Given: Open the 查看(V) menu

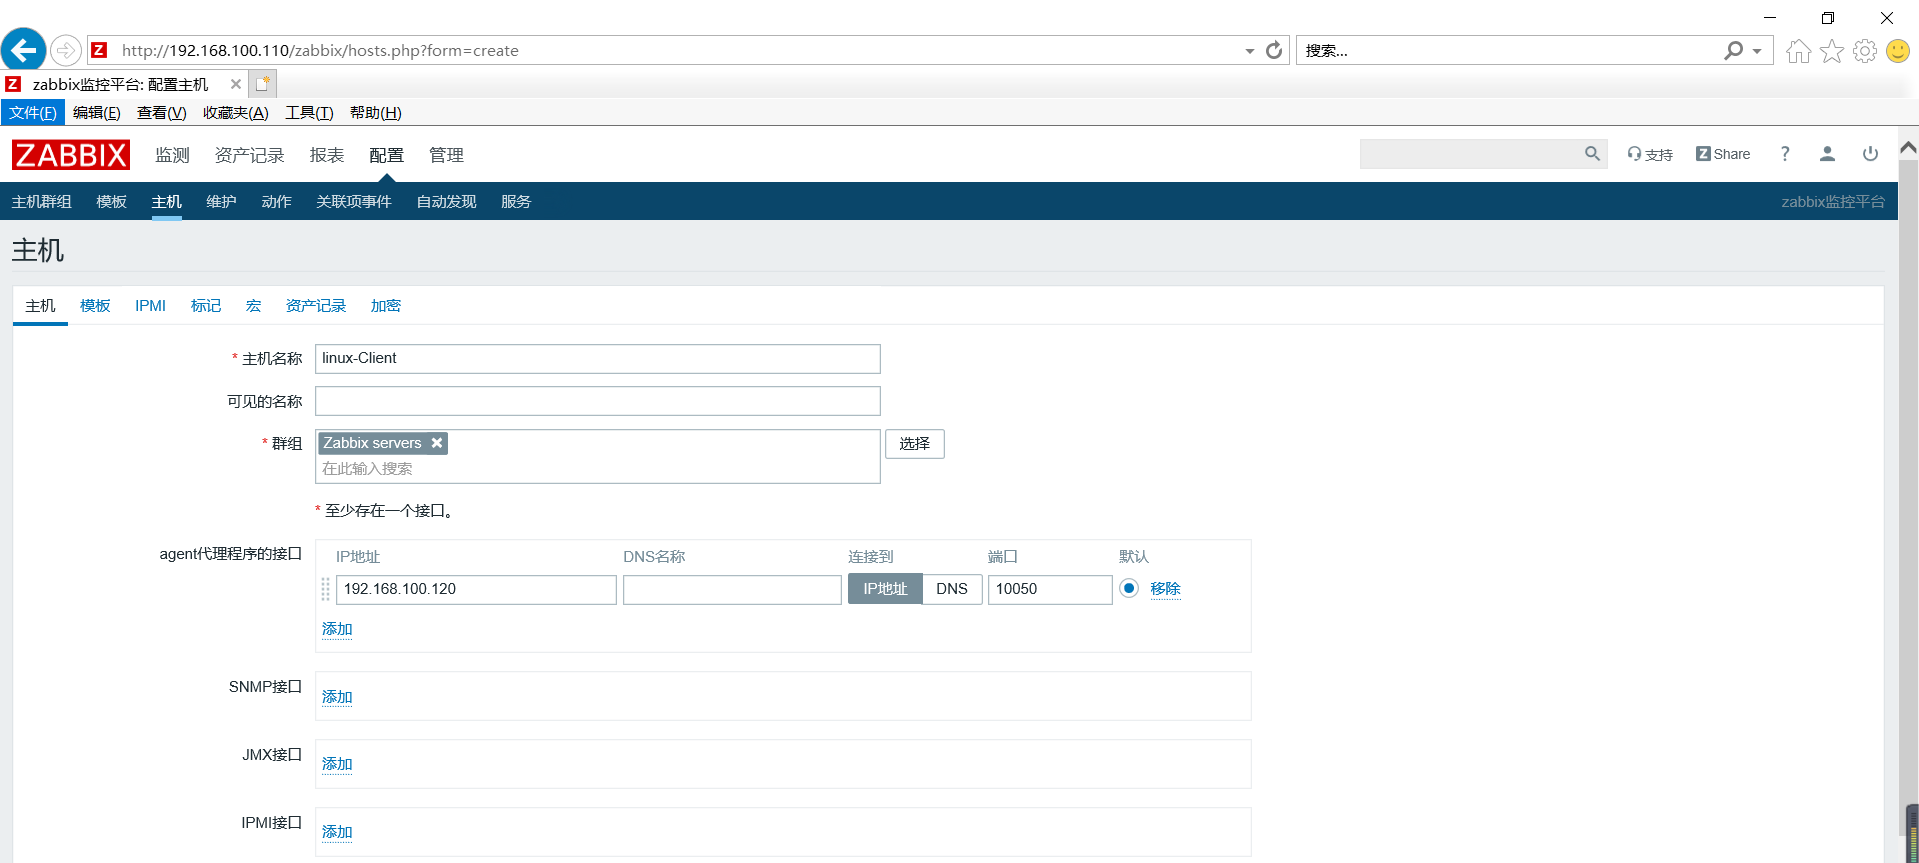Looking at the screenshot, I should point(162,113).
